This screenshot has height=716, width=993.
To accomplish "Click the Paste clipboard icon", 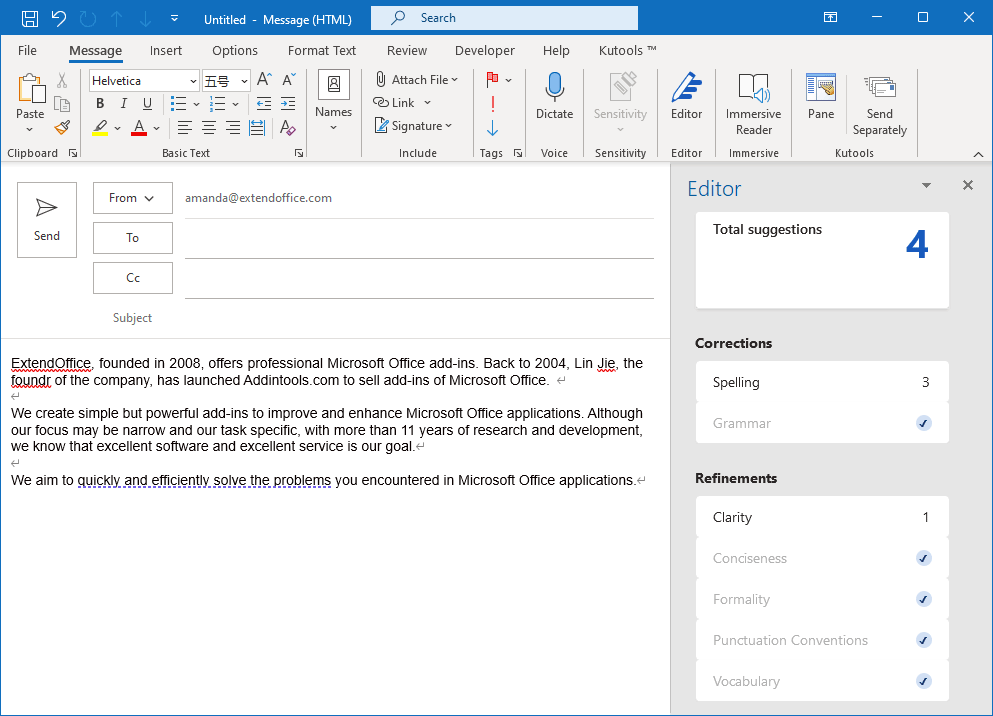I will pos(30,89).
